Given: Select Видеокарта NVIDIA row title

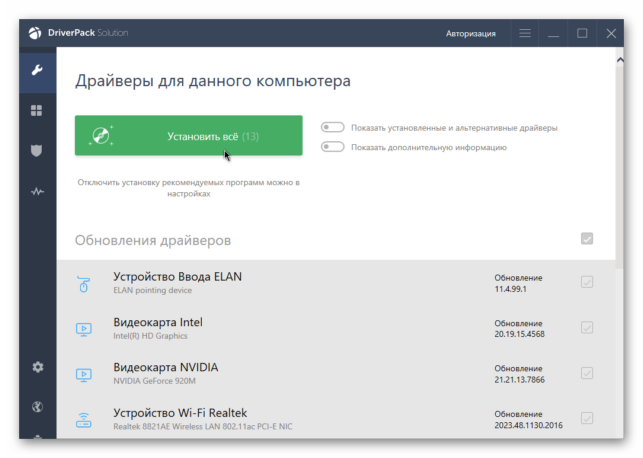Looking at the screenshot, I should 166,367.
